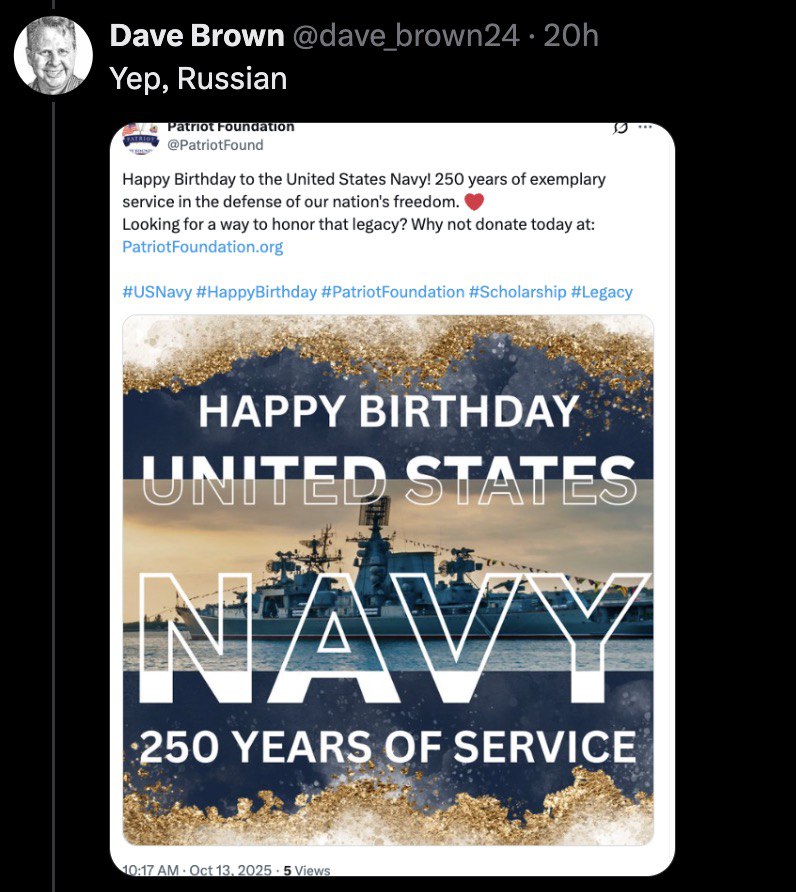Click the #Scholarship hashtag
The image size is (796, 892).
517,292
